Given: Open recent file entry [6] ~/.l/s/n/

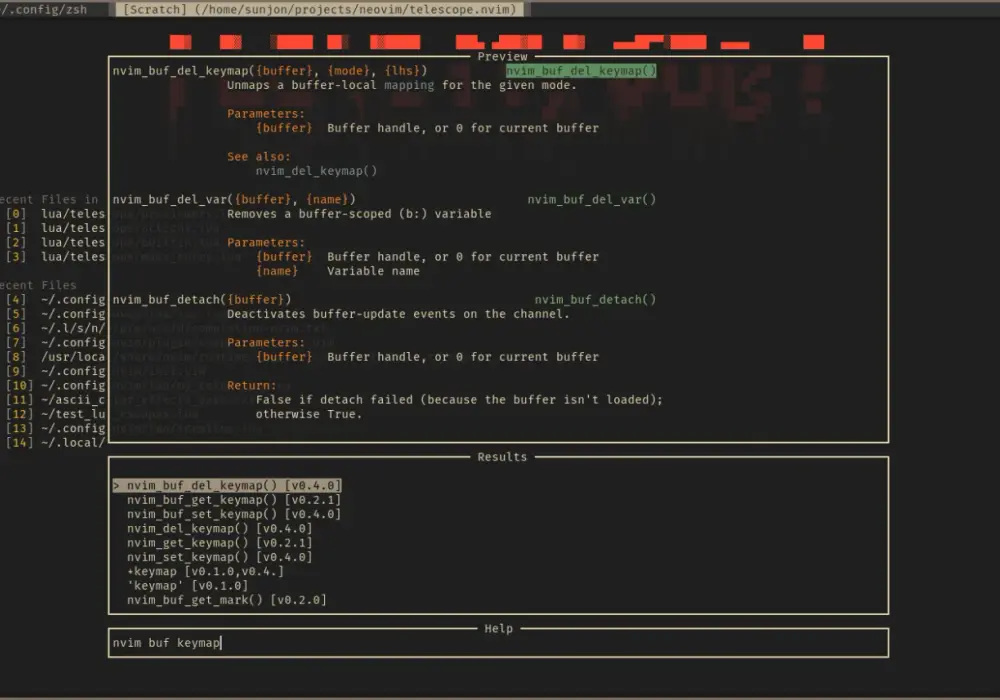Looking at the screenshot, I should click(55, 328).
